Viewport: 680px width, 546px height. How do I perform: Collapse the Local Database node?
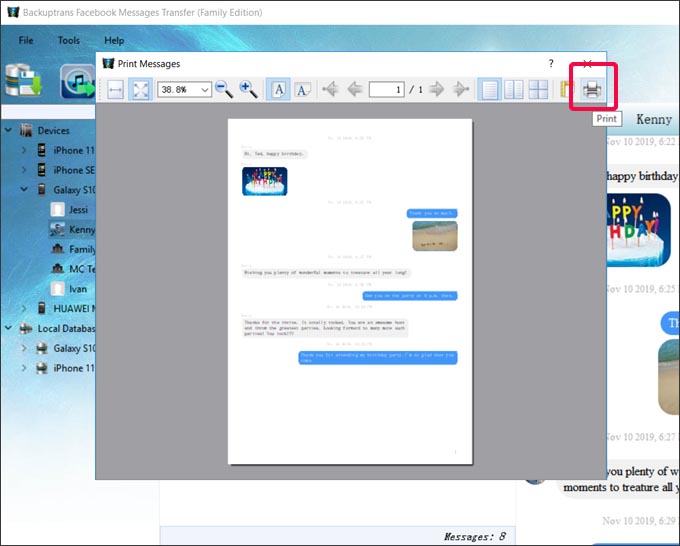pos(8,328)
